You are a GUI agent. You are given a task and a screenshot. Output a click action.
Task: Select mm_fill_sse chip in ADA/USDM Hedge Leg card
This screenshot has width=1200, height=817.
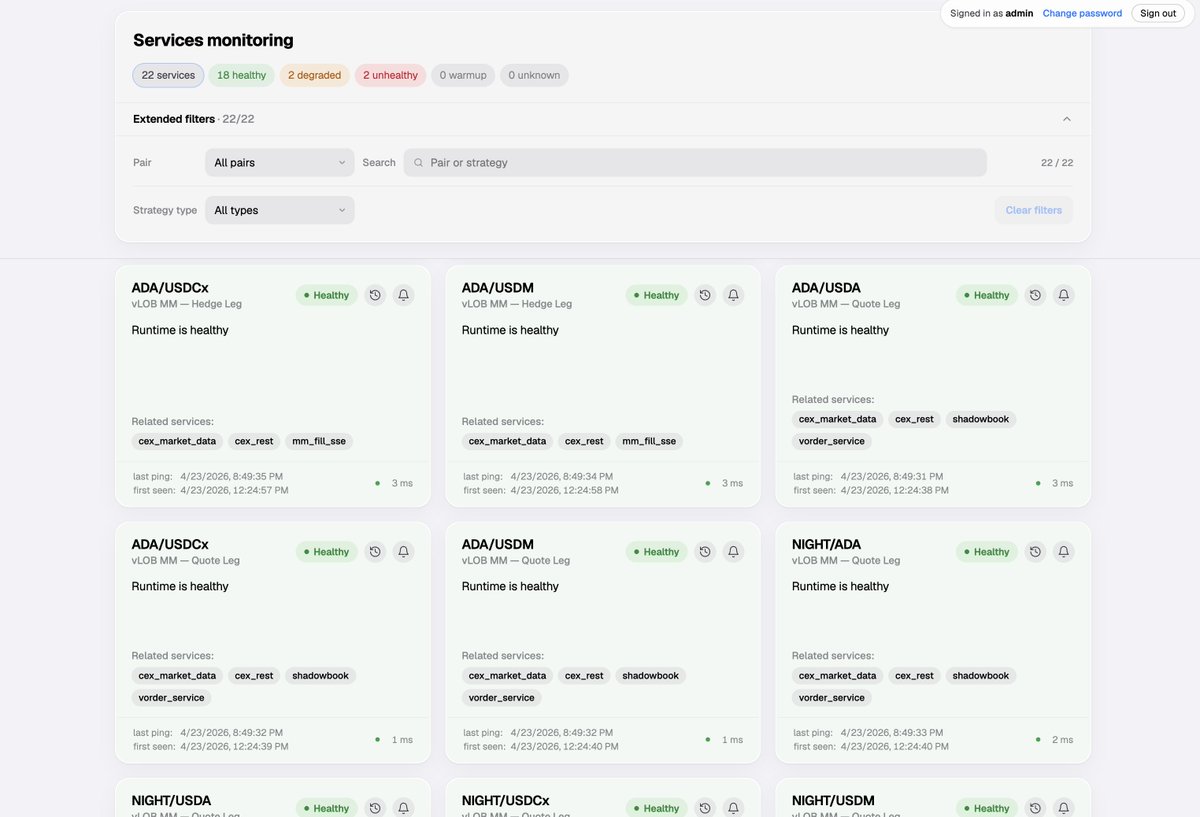point(649,441)
